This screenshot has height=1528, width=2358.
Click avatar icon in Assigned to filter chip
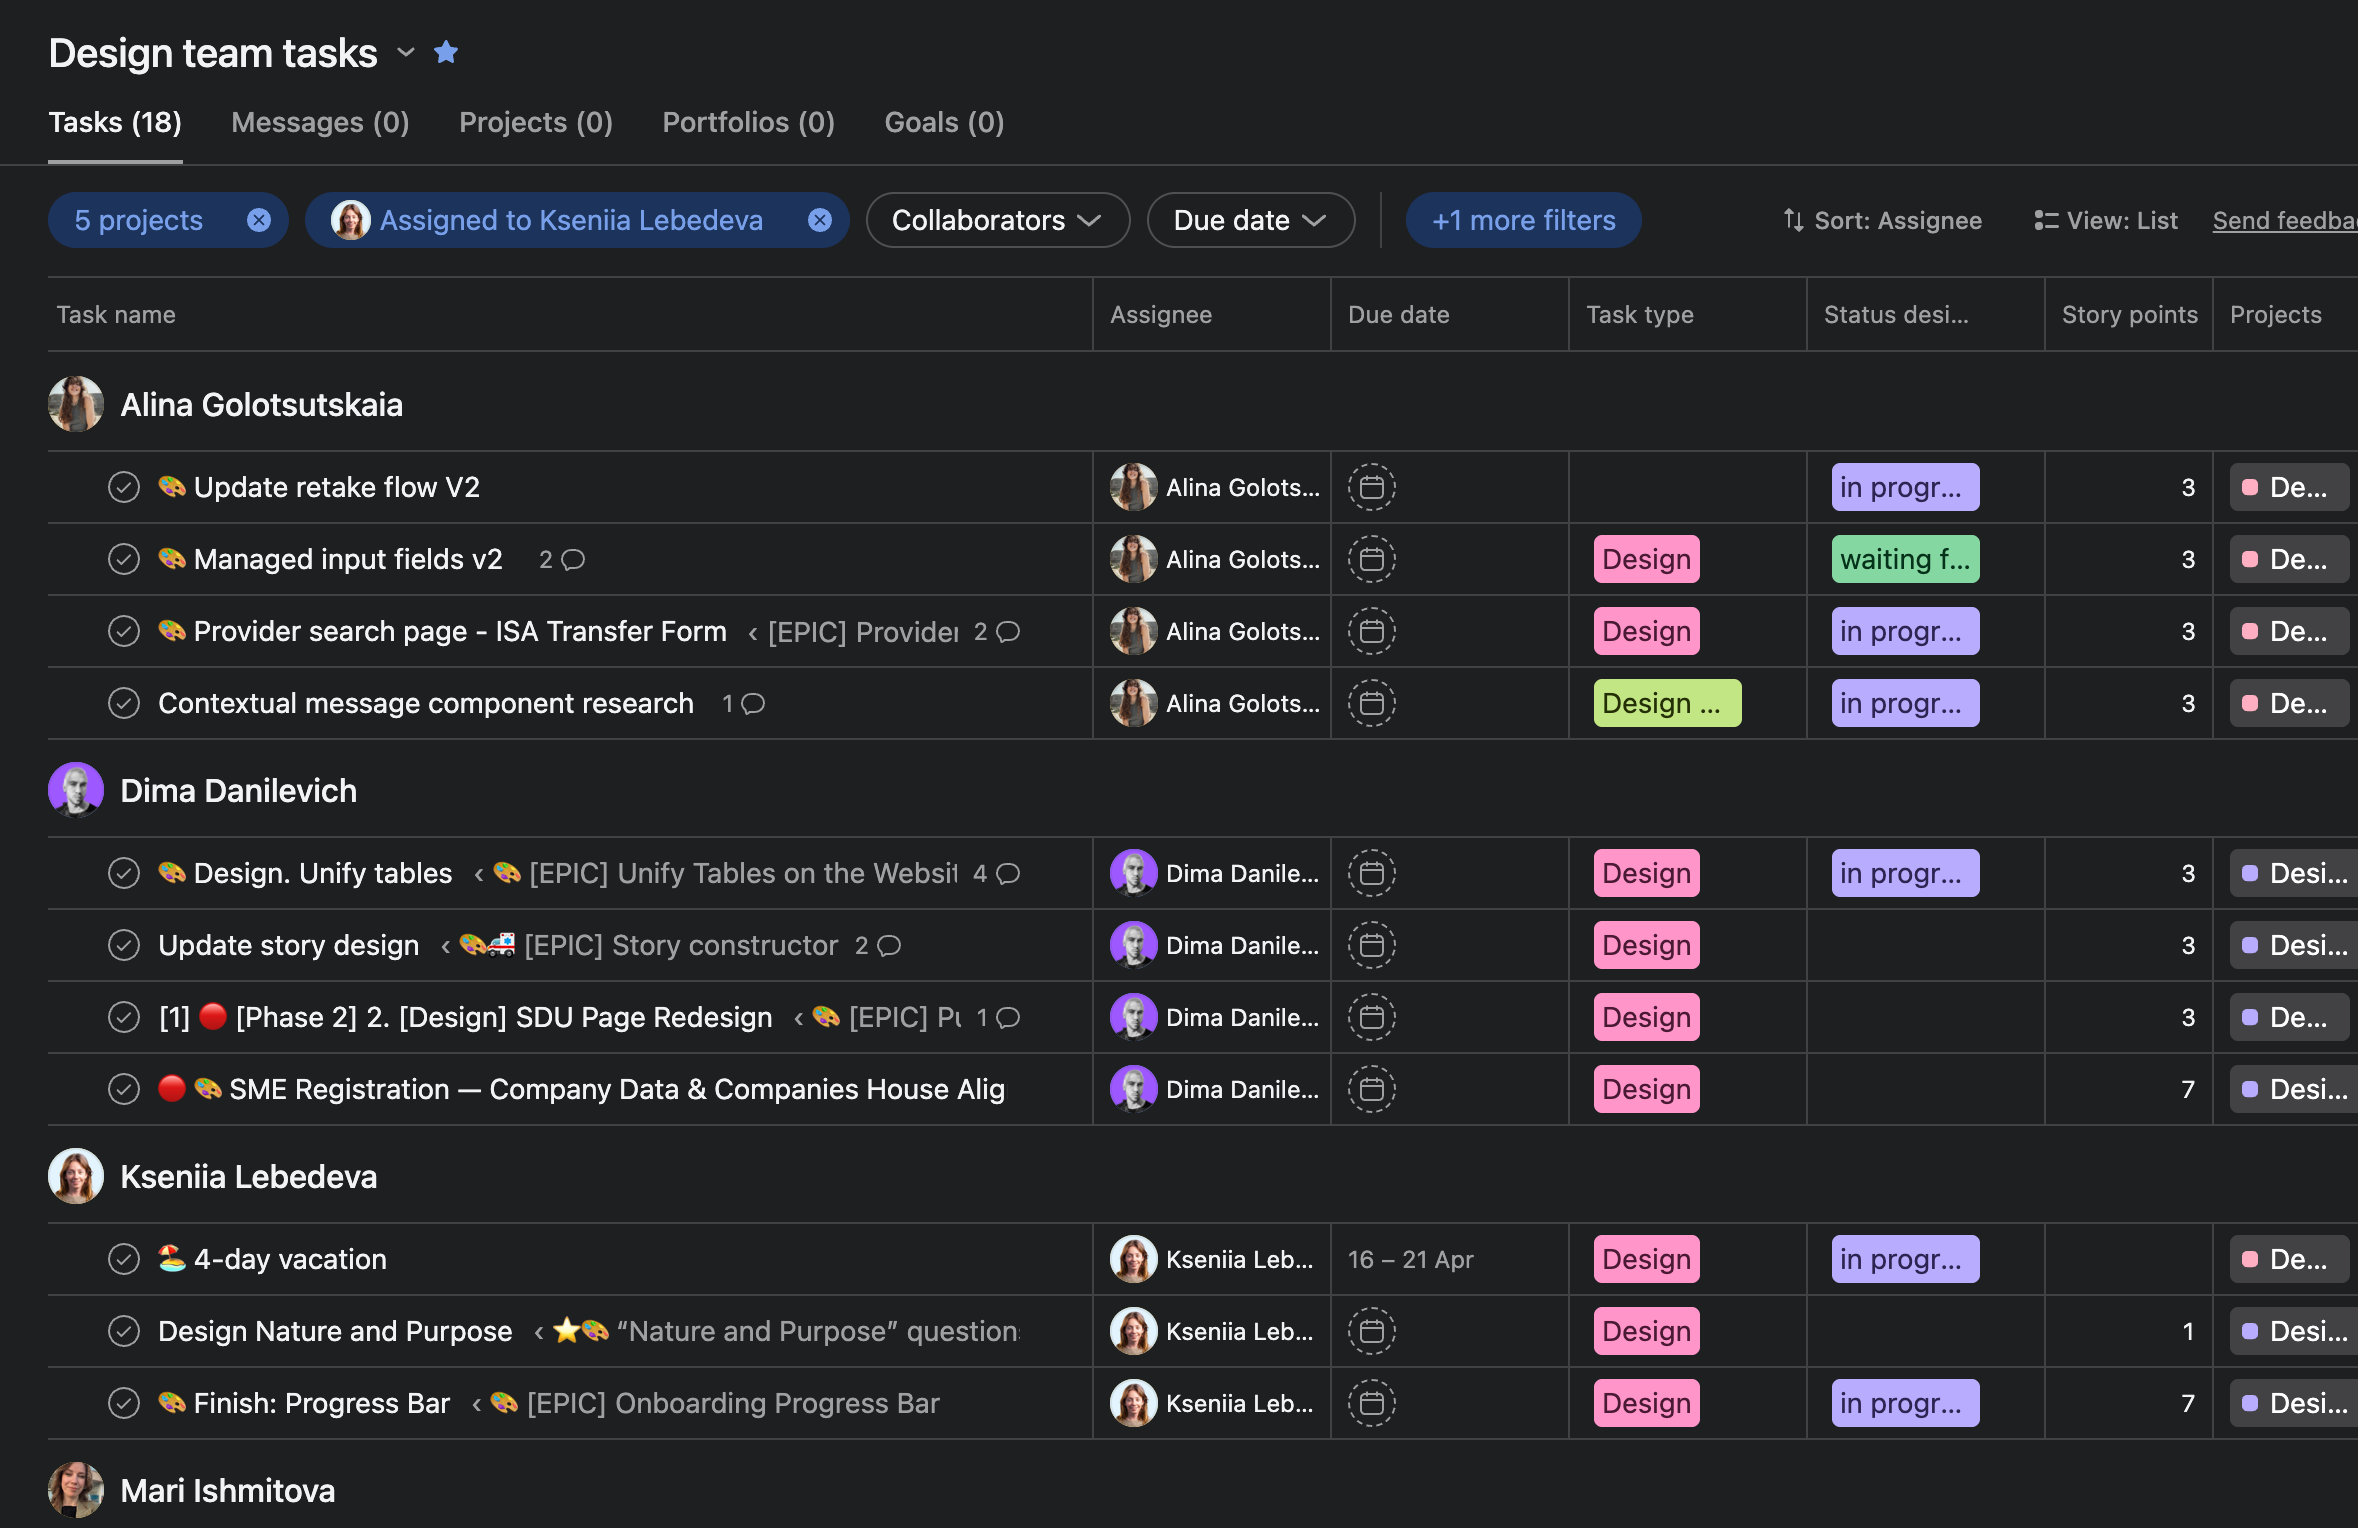pyautogui.click(x=351, y=220)
